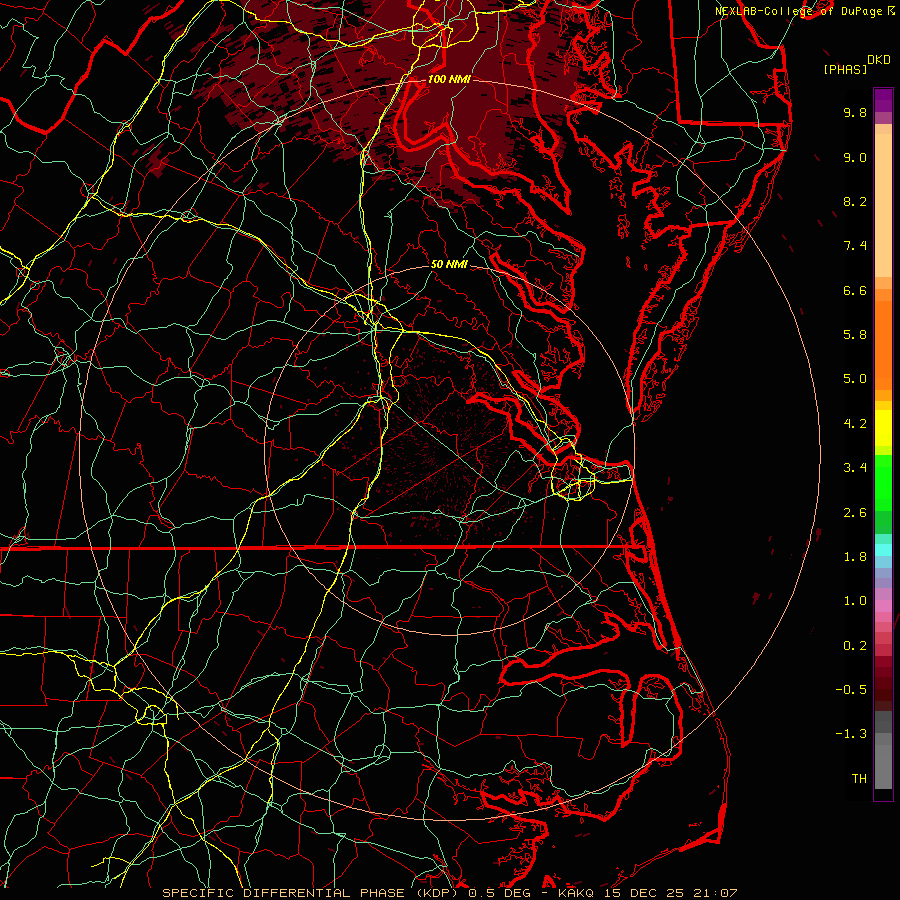Screen dimensions: 900x900
Task: Click the 7.4 value on the legend
Action: (855, 246)
